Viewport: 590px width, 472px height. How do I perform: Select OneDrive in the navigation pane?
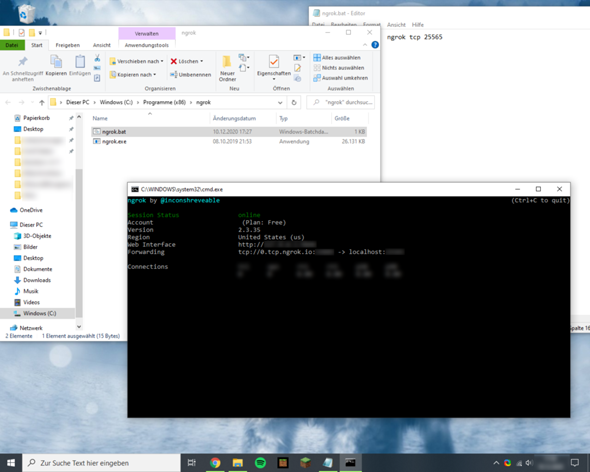point(27,210)
